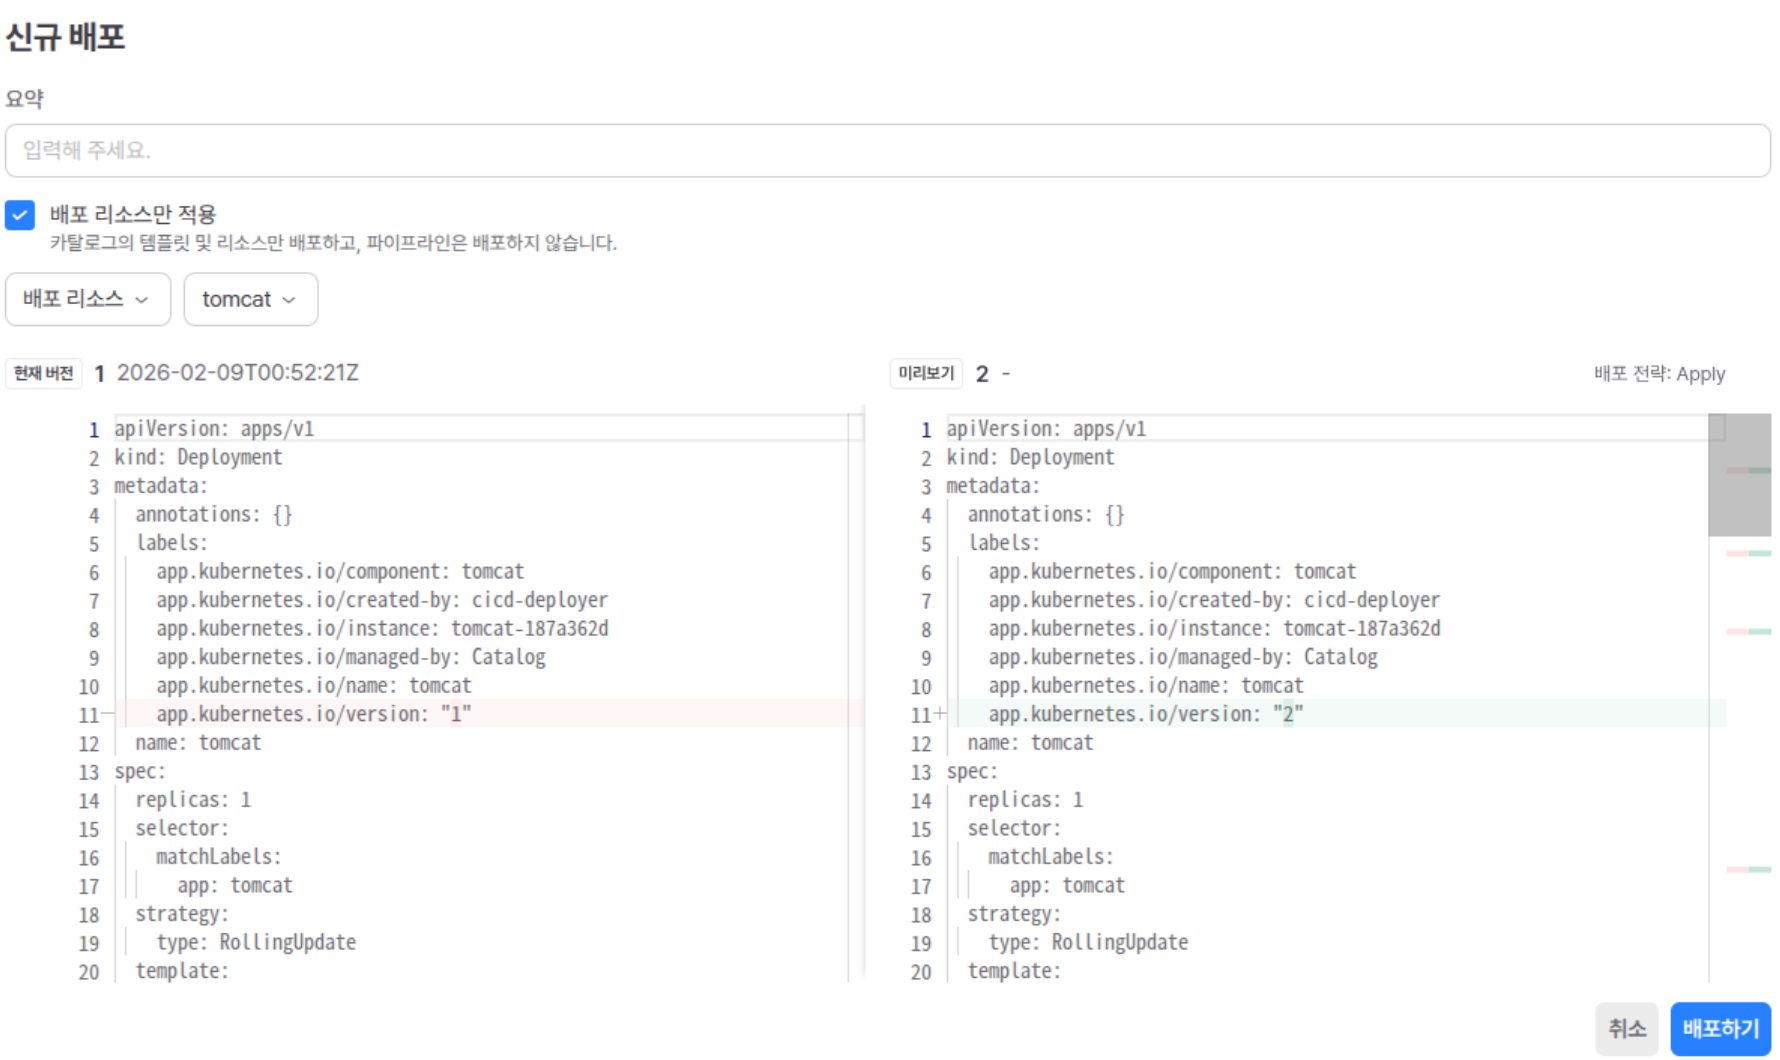Click timestamp 2026-02-09T00:52:21Z
This screenshot has height=1060, width=1780.
pyautogui.click(x=238, y=373)
